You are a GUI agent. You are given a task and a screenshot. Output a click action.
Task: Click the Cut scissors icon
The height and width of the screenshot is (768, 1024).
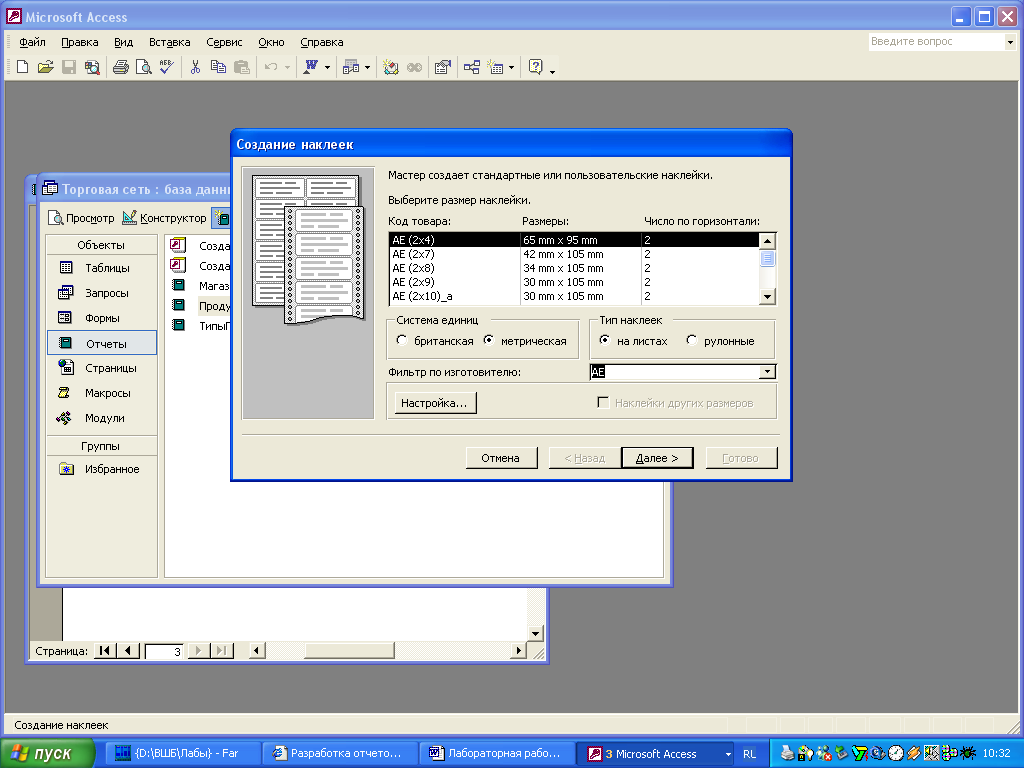pyautogui.click(x=195, y=67)
